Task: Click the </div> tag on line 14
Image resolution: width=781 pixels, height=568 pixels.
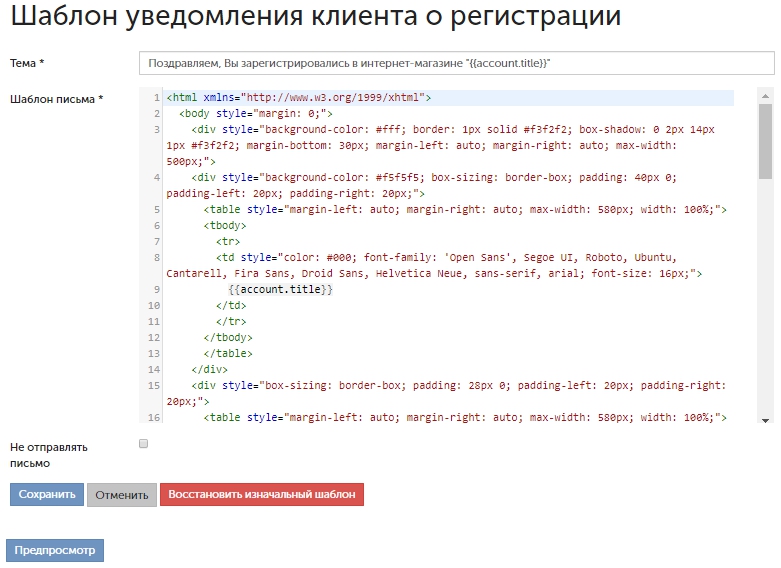Action: [x=210, y=370]
